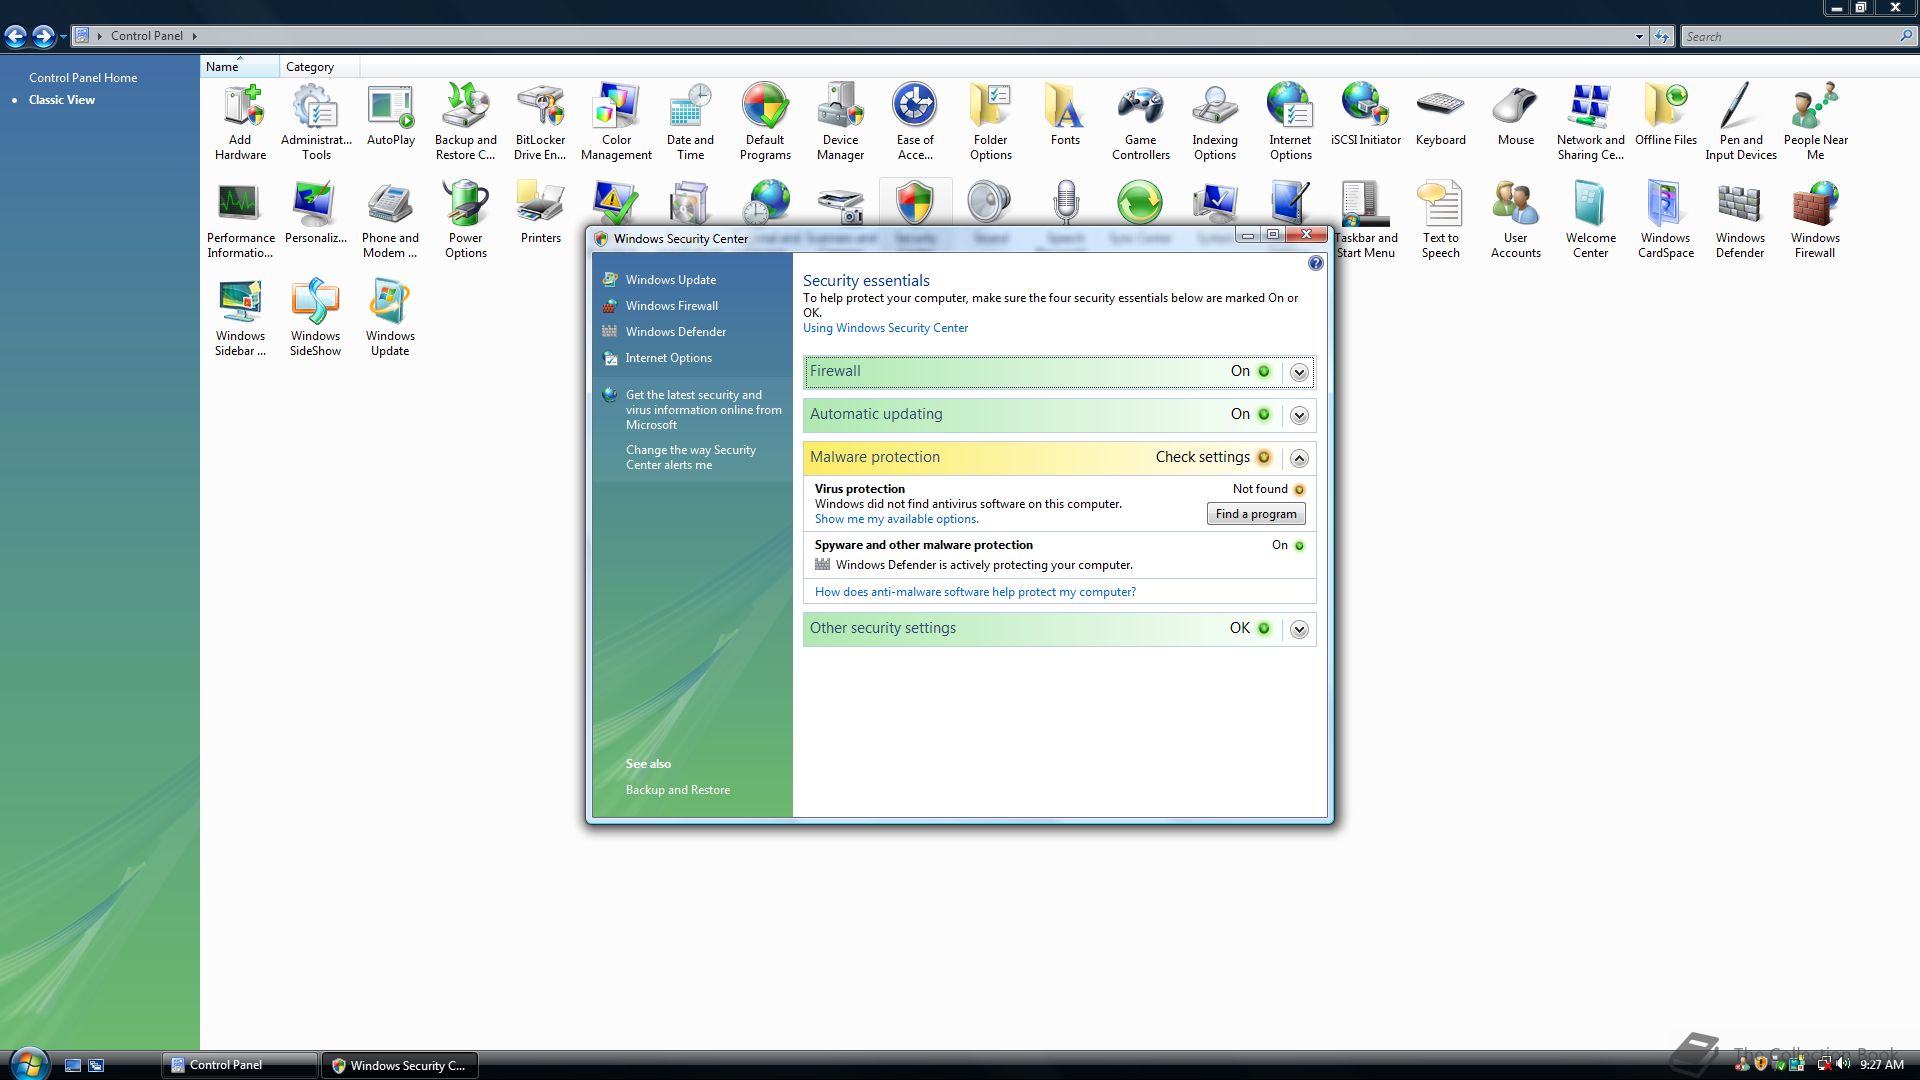Open Device Manager icon
1920x1080 pixels.
pyautogui.click(x=840, y=121)
